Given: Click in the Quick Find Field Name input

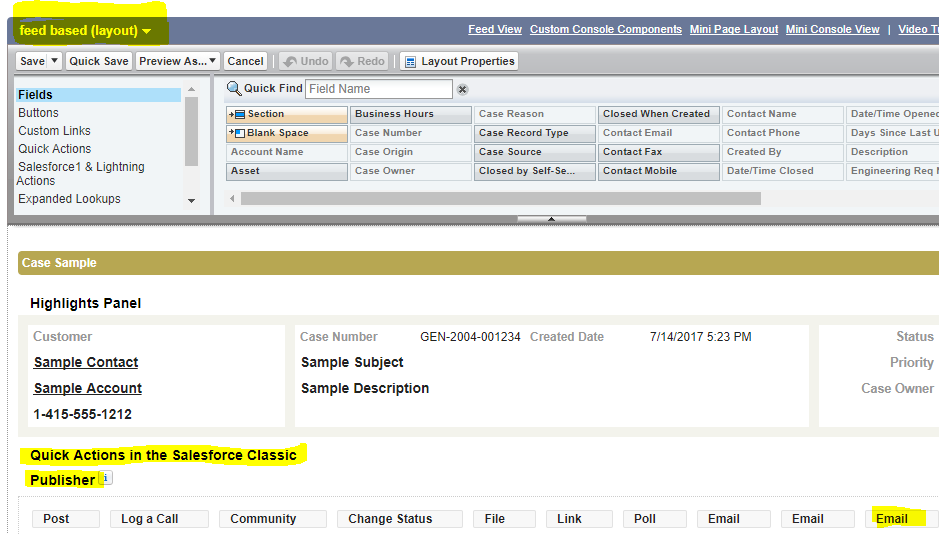Looking at the screenshot, I should coord(379,89).
